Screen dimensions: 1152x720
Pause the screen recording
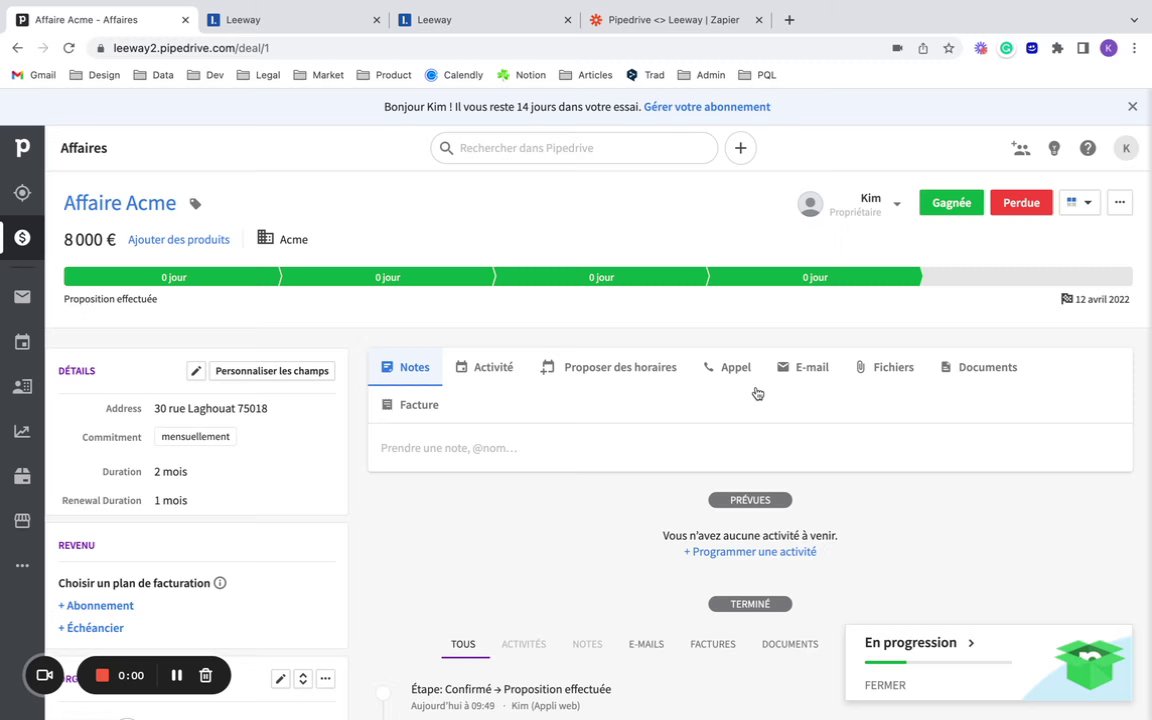click(176, 675)
